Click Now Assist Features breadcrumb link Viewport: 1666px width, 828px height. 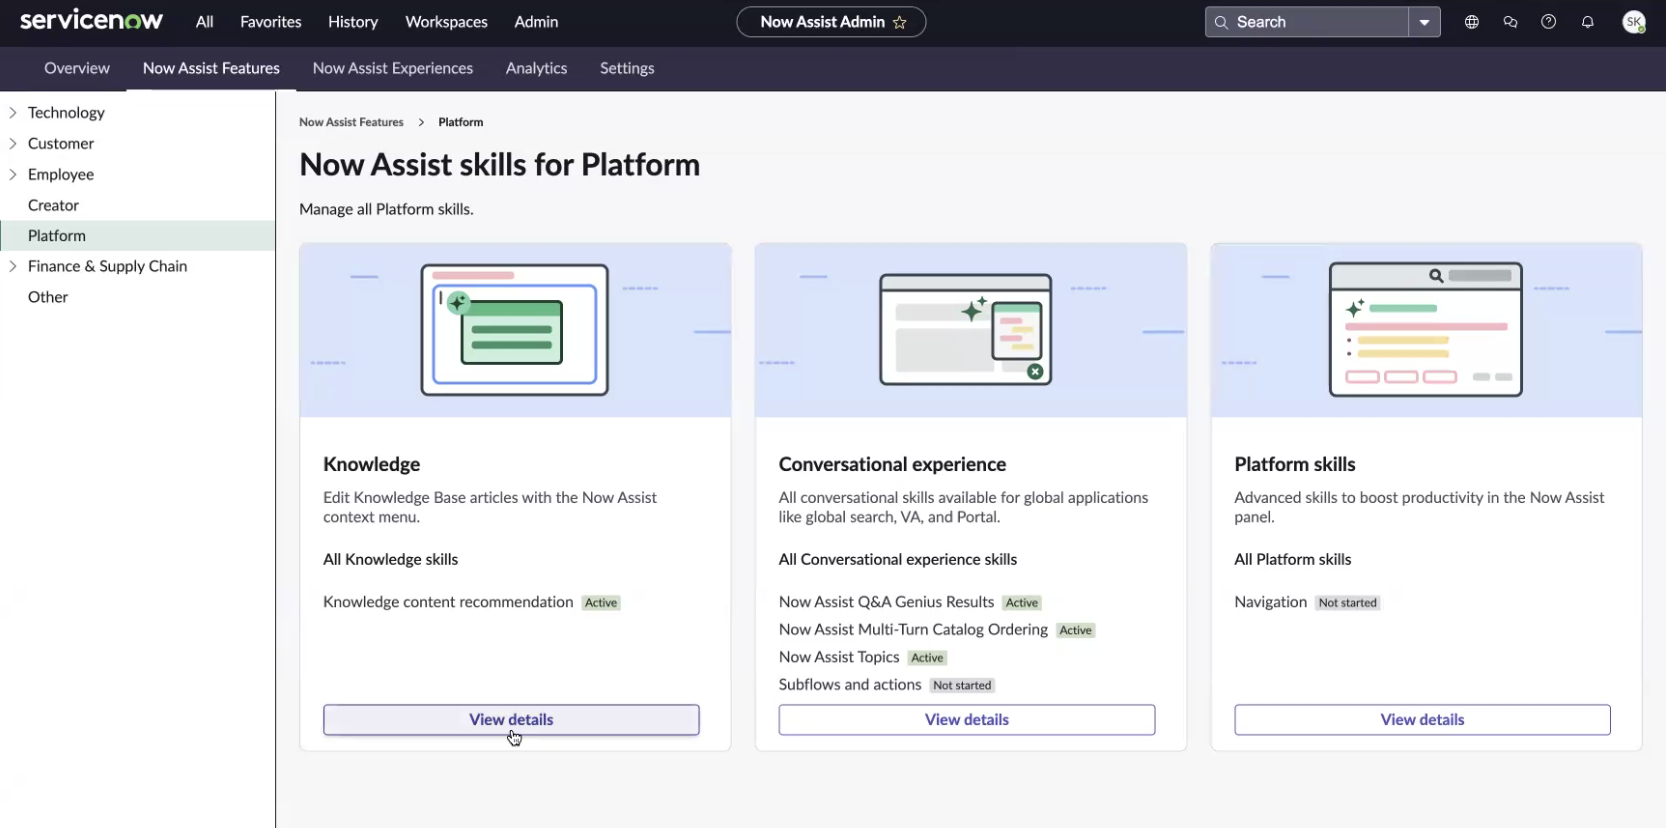pos(351,122)
